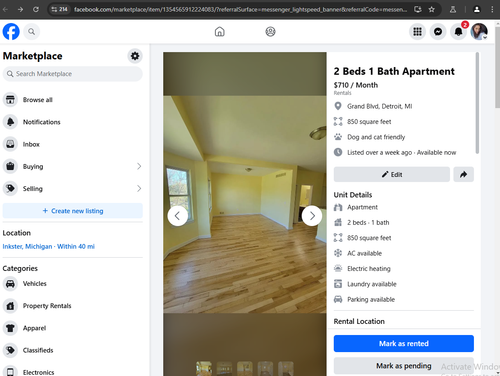Go to the Home feed icon

coord(219,32)
